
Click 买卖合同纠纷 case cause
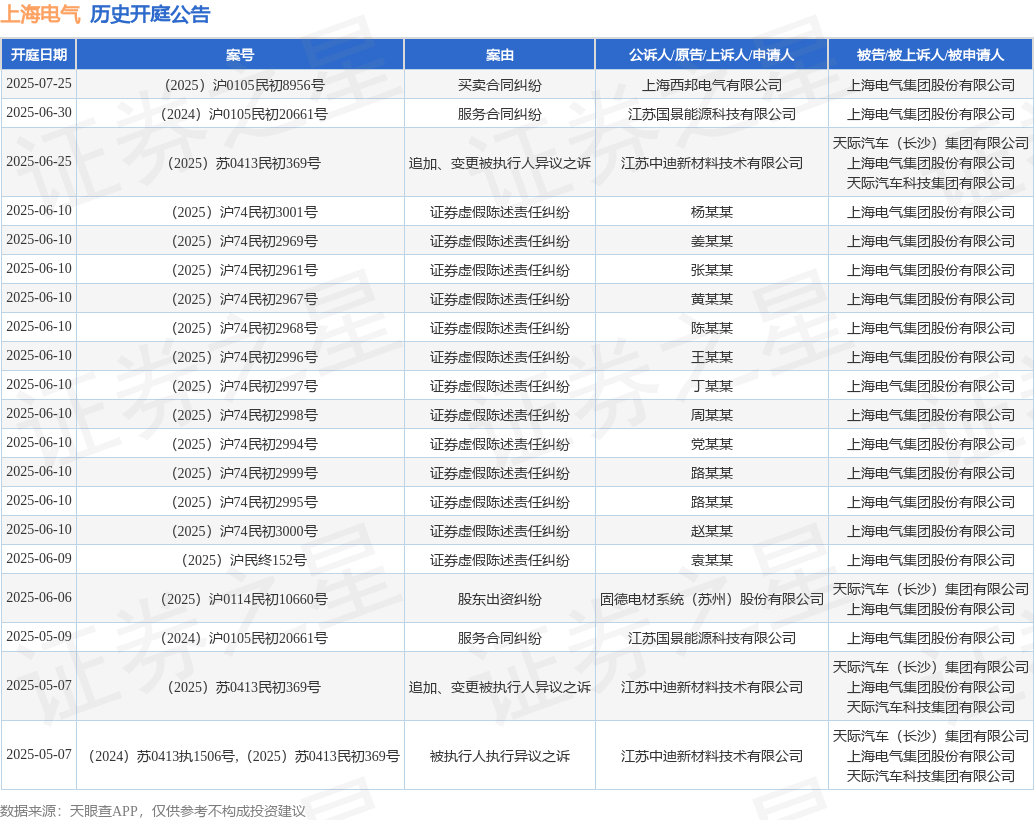coord(499,85)
